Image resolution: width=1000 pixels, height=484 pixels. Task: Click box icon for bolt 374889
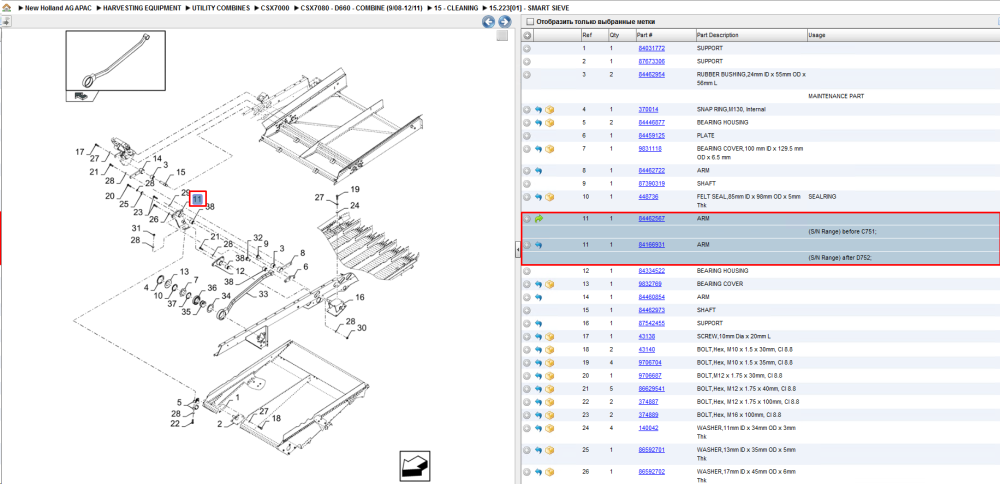coord(549,414)
